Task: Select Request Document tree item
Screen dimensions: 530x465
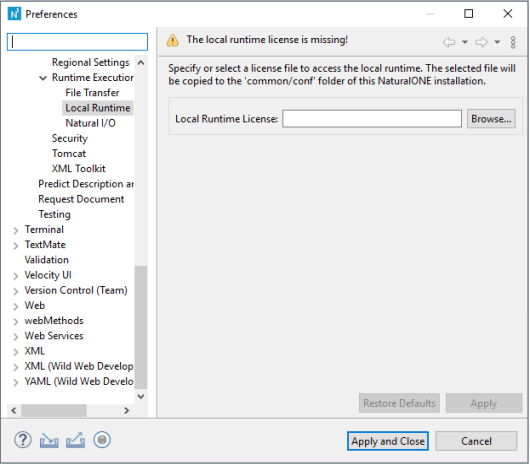Action: click(x=81, y=199)
